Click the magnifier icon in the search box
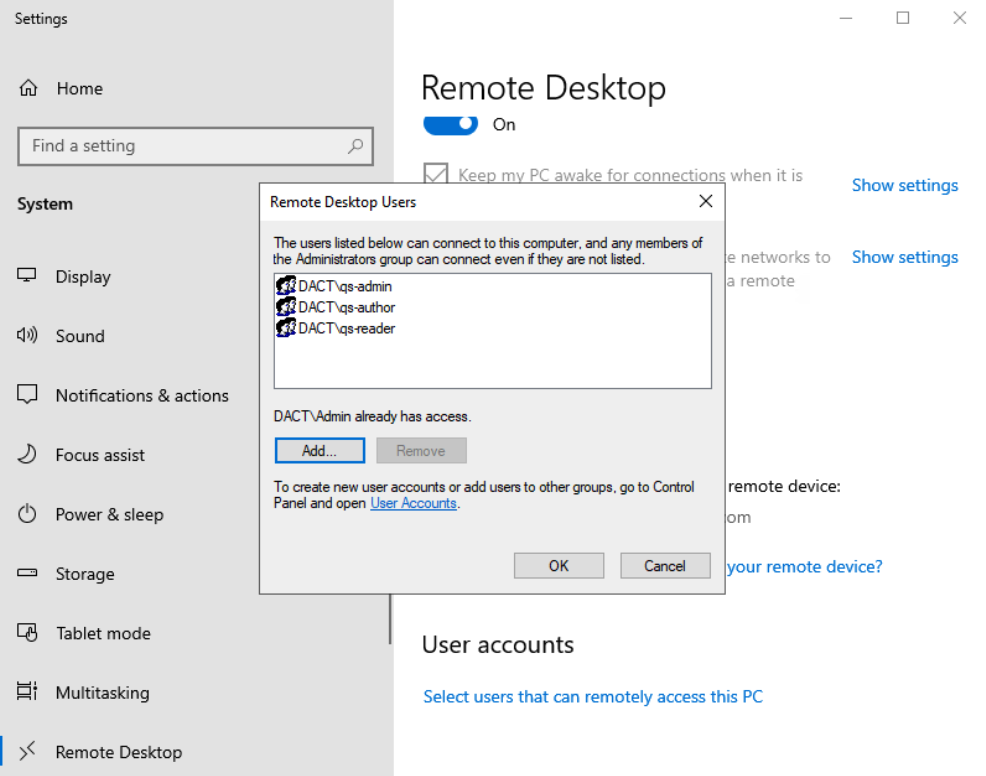986x776 pixels. pyautogui.click(x=355, y=146)
